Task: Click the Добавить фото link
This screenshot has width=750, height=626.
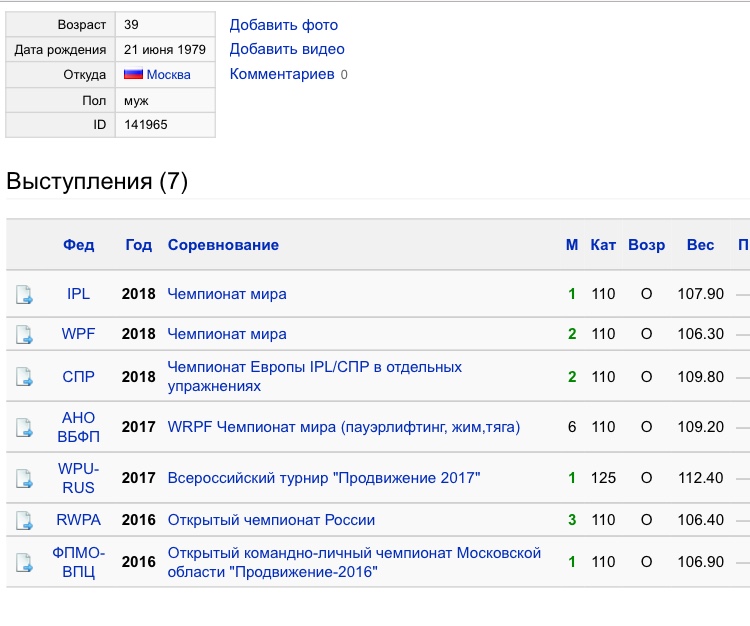Action: [x=284, y=25]
